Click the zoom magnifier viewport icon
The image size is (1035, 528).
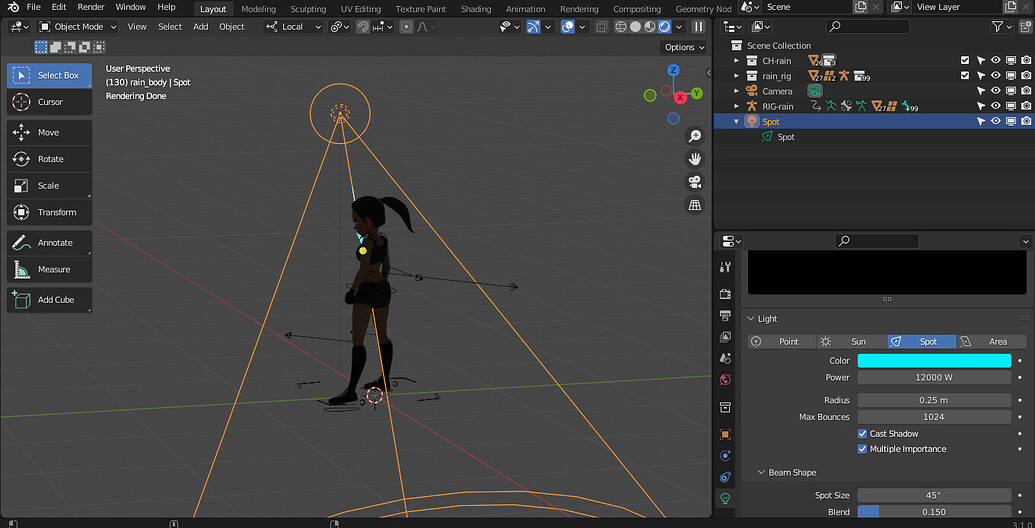[x=694, y=136]
